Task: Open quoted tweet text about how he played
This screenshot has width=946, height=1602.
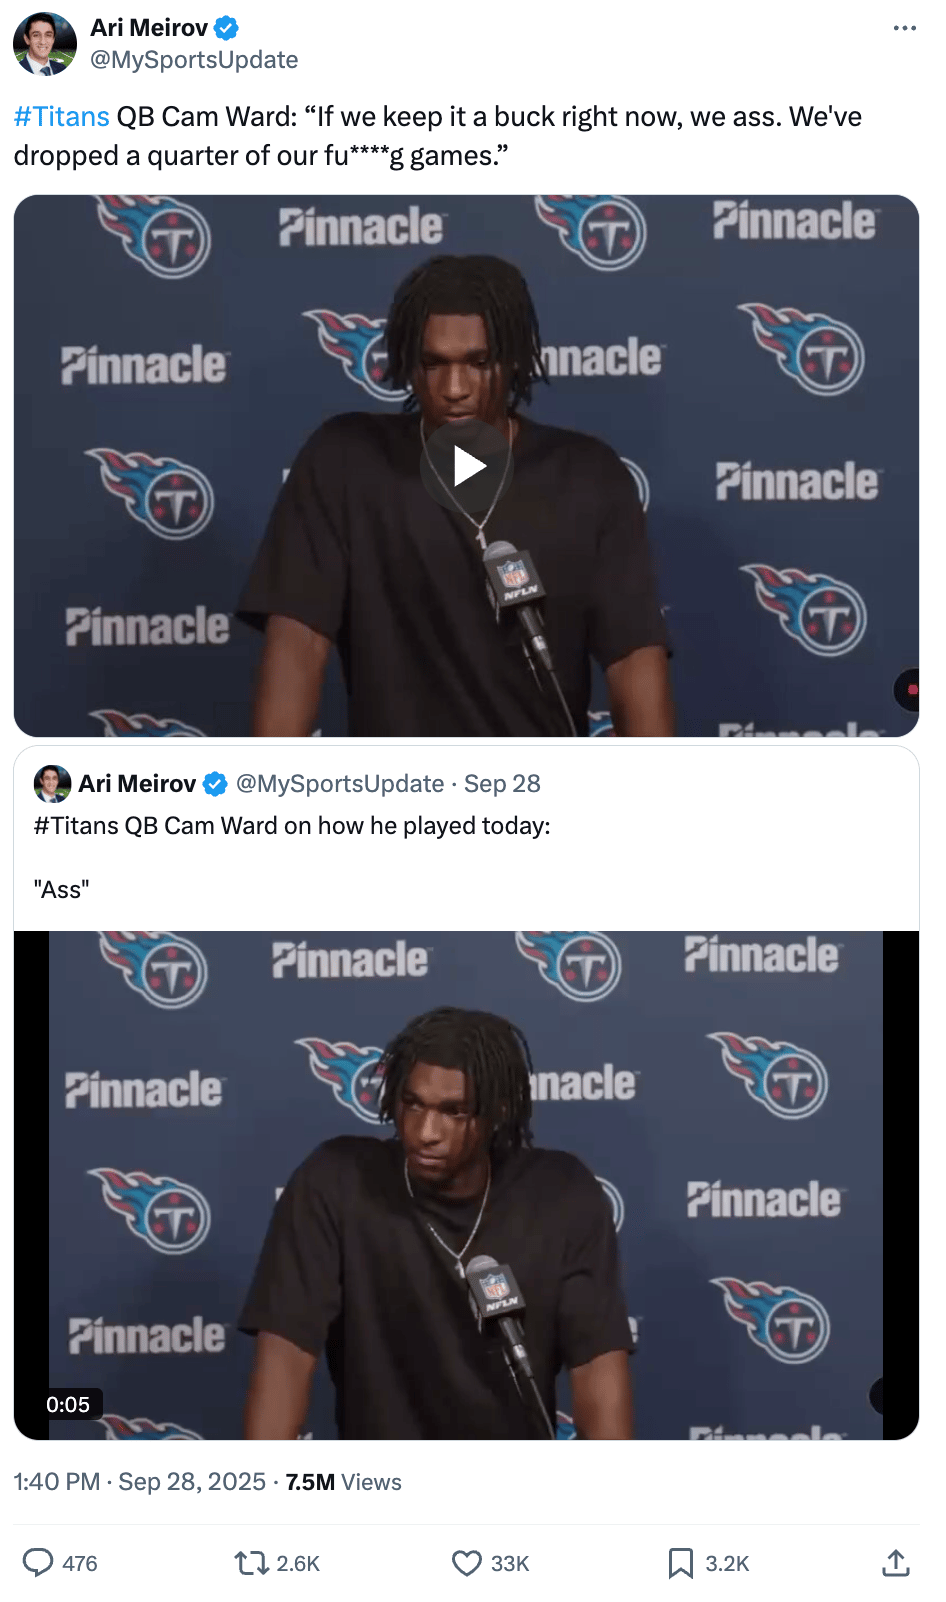Action: point(292,826)
